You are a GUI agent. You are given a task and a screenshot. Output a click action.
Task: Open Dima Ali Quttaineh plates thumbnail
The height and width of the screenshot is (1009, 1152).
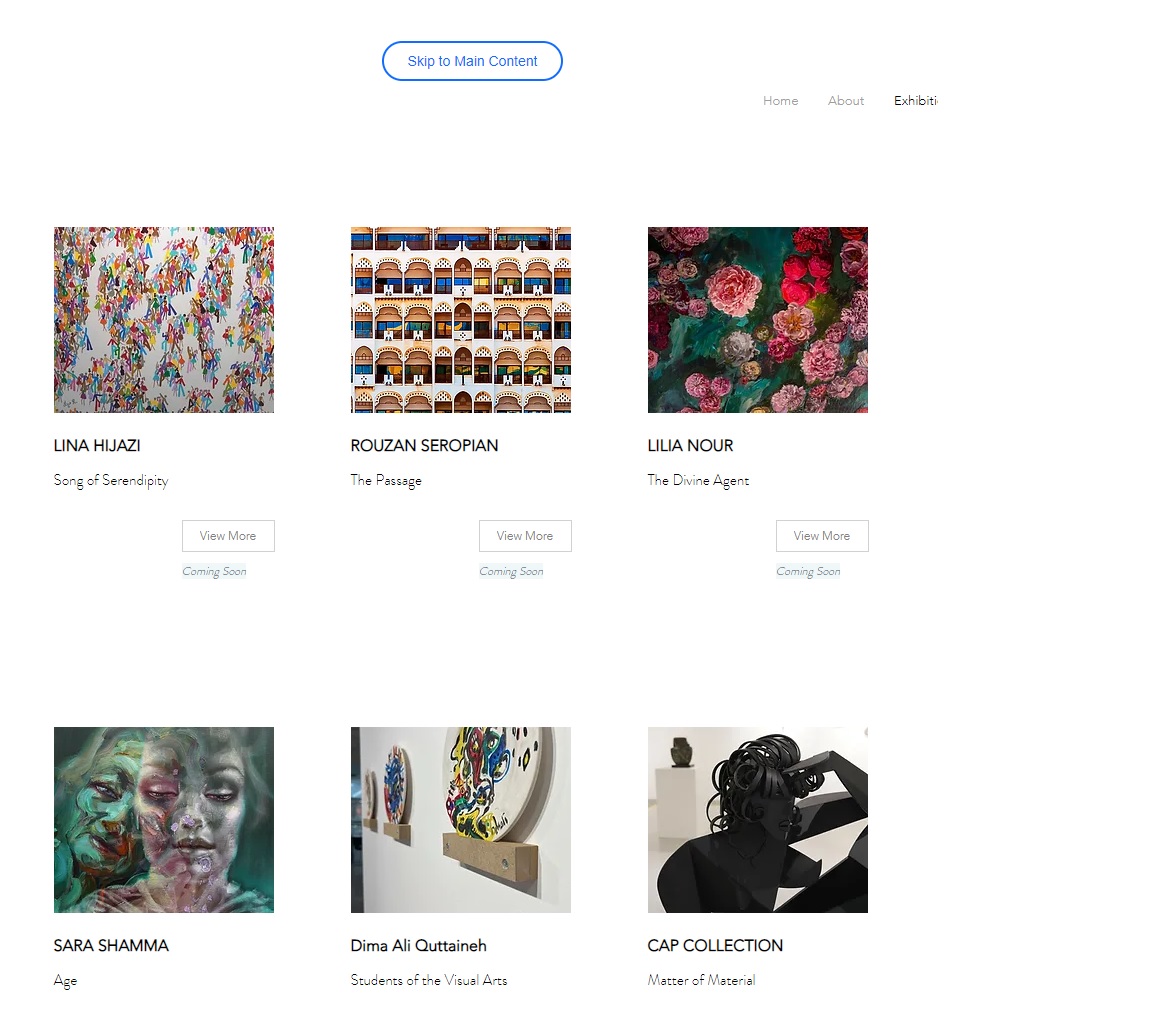pos(461,820)
